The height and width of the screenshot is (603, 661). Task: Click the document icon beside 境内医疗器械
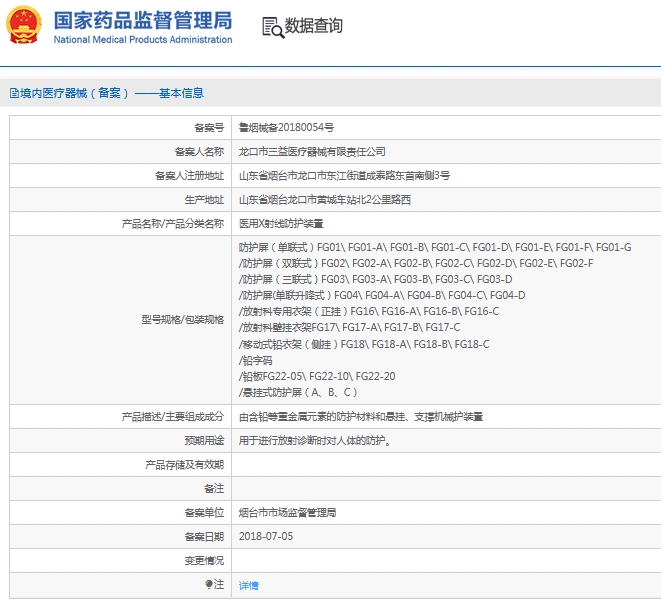click(14, 93)
